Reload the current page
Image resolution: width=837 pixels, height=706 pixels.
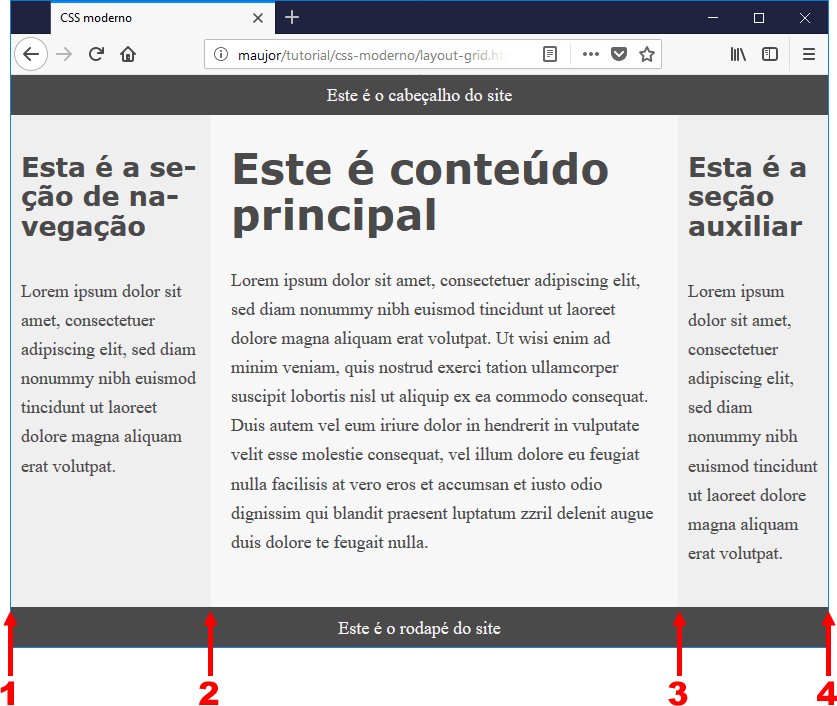pos(96,54)
